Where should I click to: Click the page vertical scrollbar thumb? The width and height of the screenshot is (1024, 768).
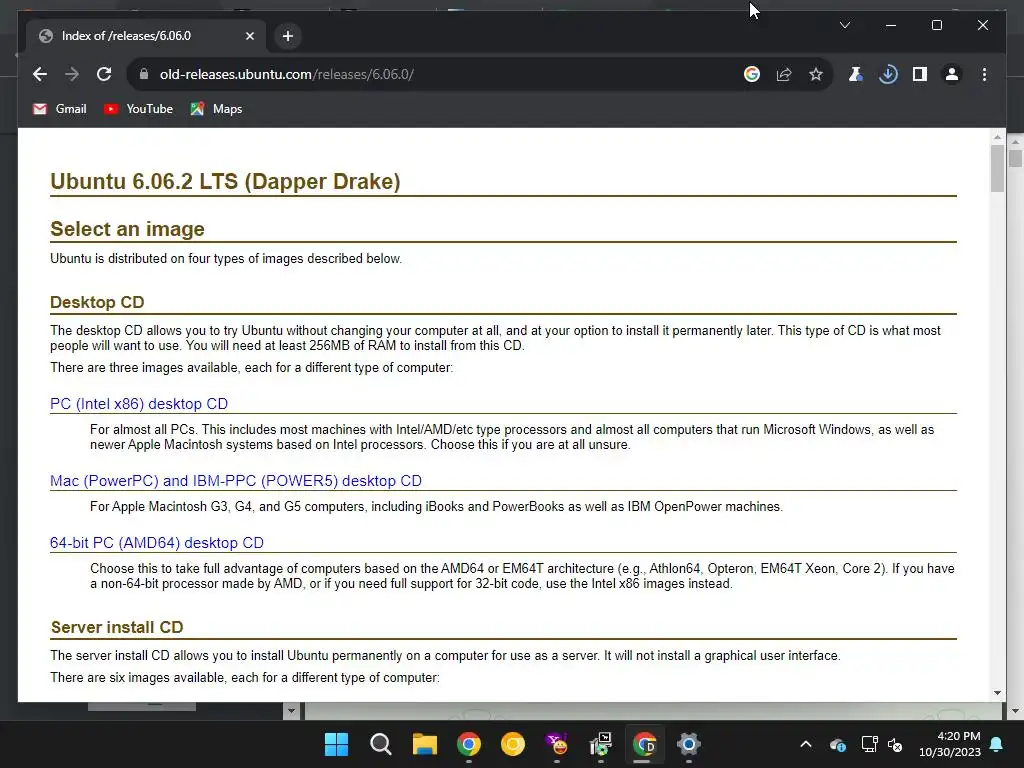[997, 168]
